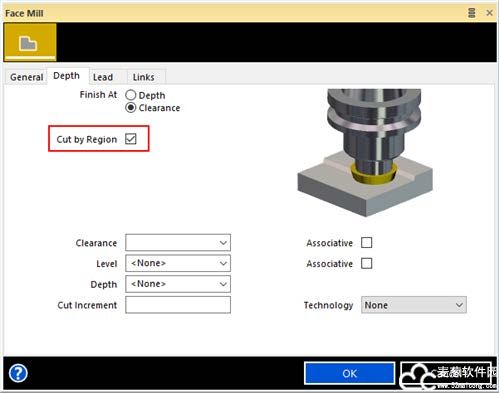Image resolution: width=499 pixels, height=393 pixels.
Task: Enable the Associative checkbox beside Clearance
Action: click(x=367, y=243)
